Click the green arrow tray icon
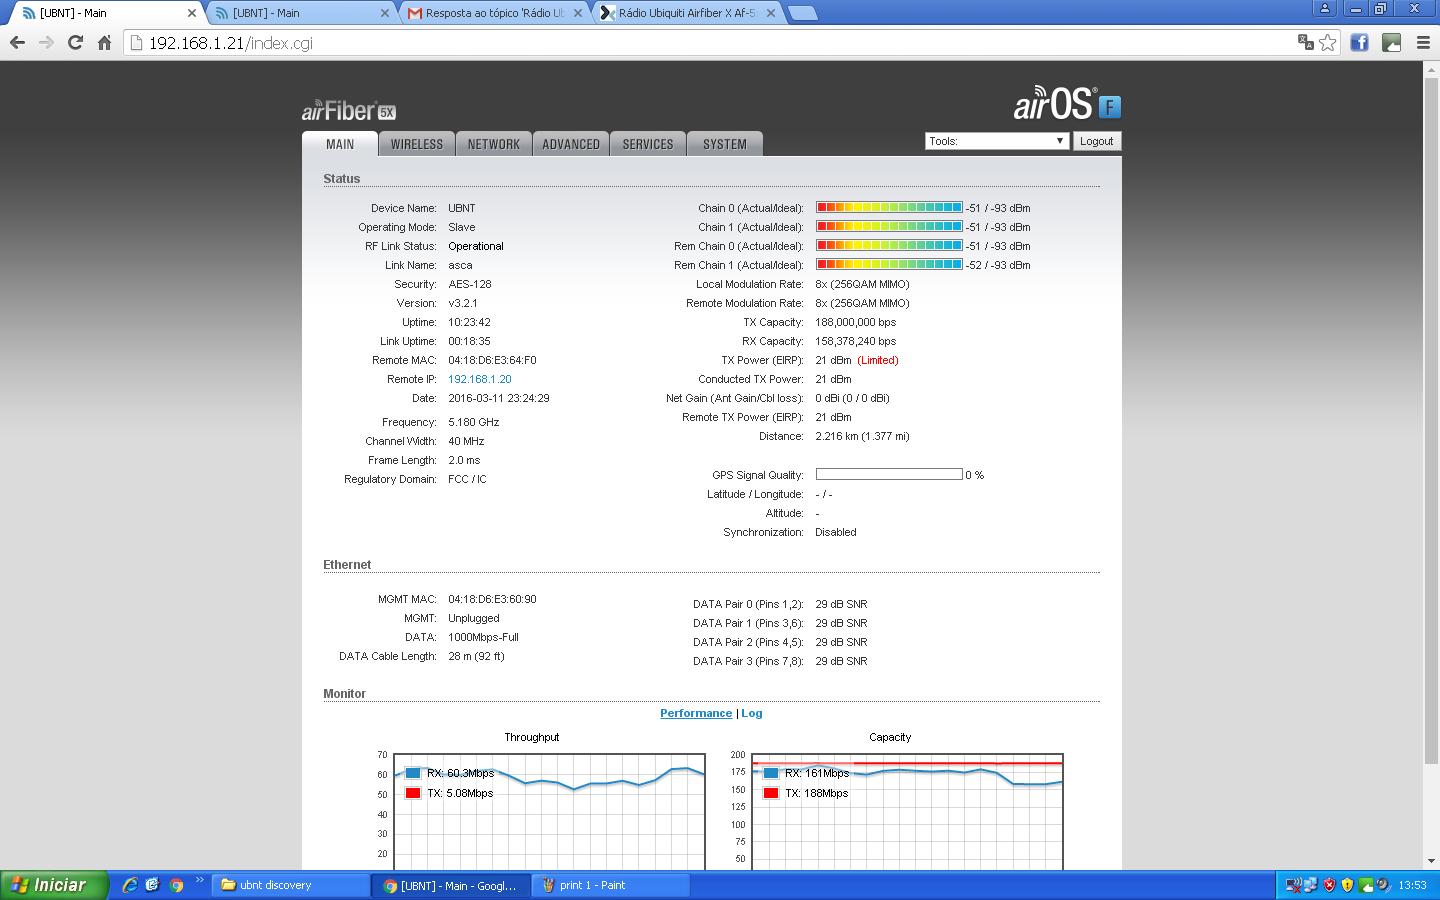1440x900 pixels. pos(1366,885)
